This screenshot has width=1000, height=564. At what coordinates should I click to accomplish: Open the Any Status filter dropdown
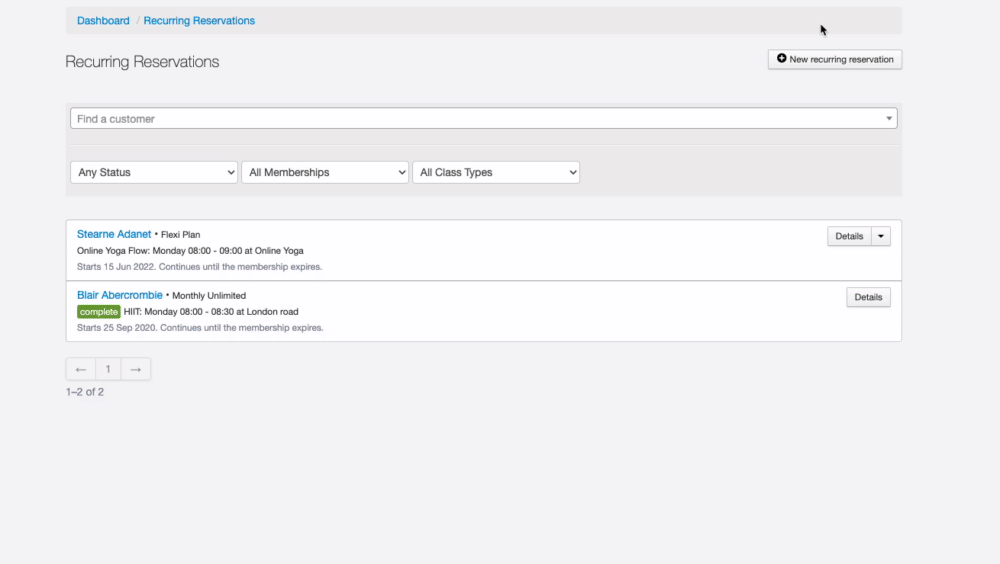pos(154,172)
